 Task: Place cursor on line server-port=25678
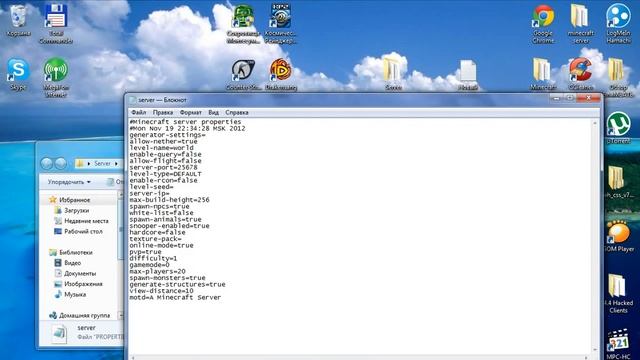(164, 167)
